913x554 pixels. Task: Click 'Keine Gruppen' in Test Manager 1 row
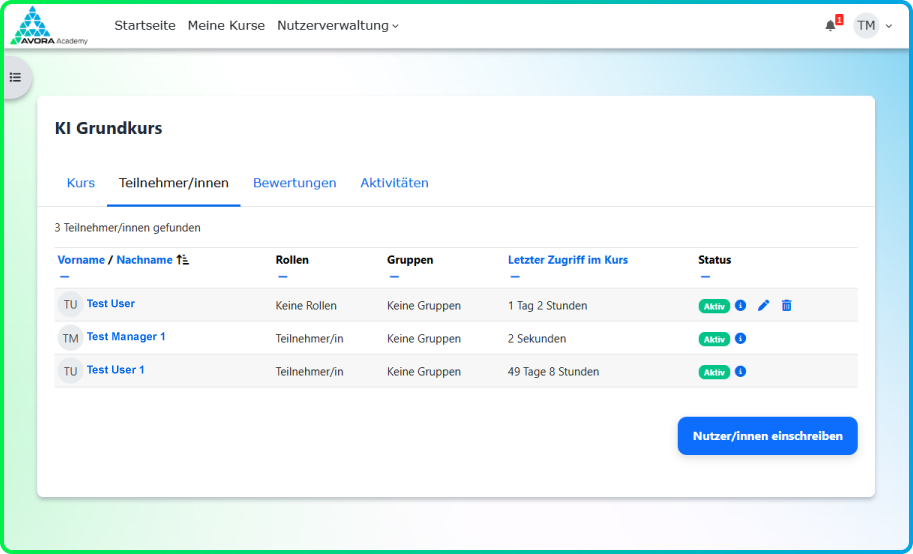click(x=424, y=339)
